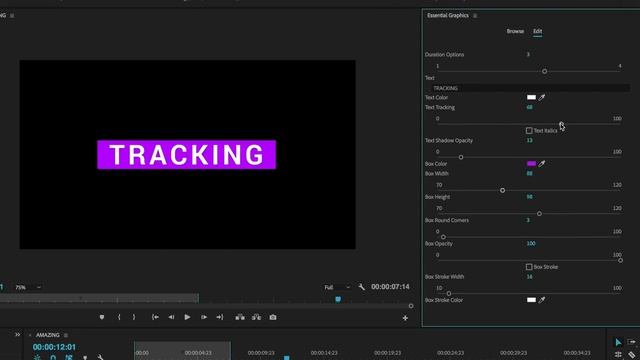Pick Box Color with its eyedropper
640x360 pixels.
click(x=542, y=164)
